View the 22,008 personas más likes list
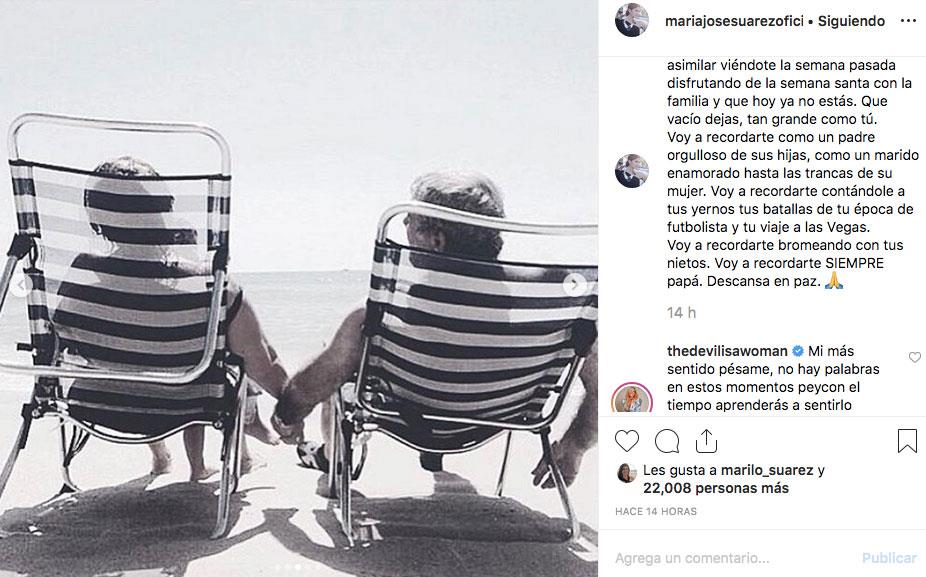926x577 pixels. click(x=716, y=488)
